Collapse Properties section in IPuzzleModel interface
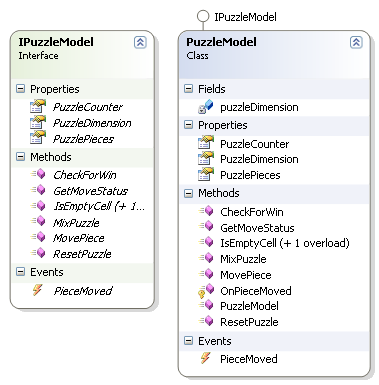Viewport: 379px width, 385px height. click(21, 89)
